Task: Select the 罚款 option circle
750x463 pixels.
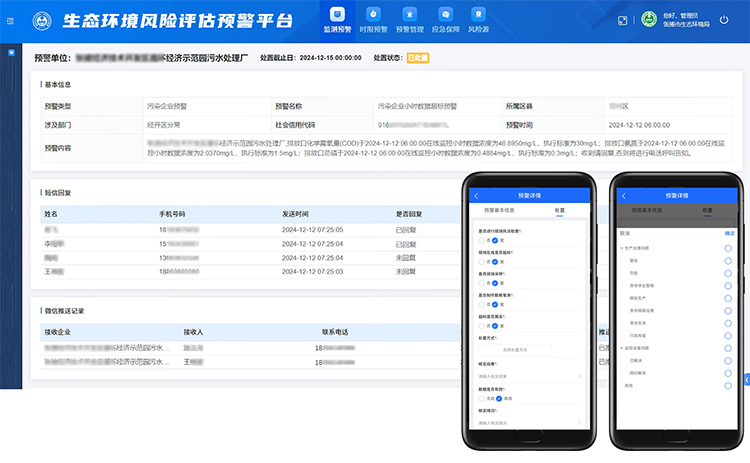Action: 728,273
